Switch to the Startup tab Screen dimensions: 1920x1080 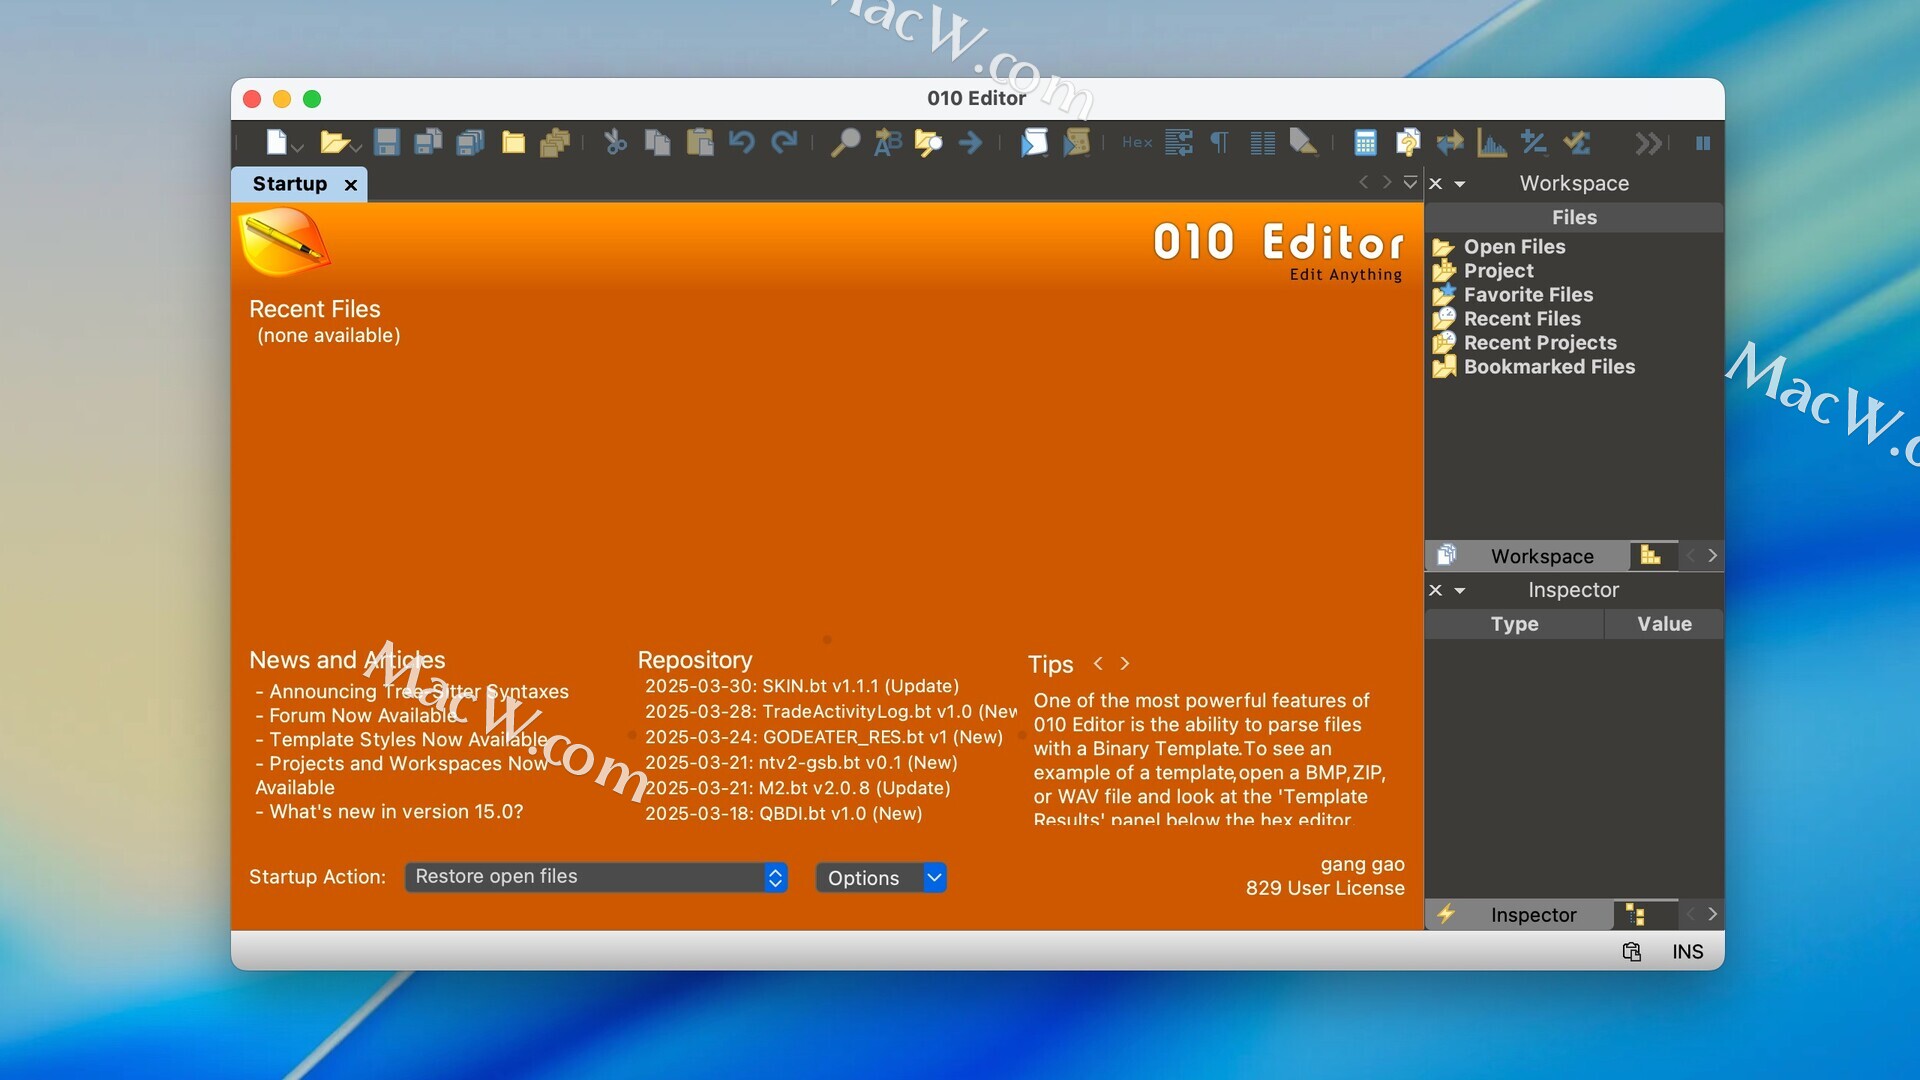coord(290,184)
